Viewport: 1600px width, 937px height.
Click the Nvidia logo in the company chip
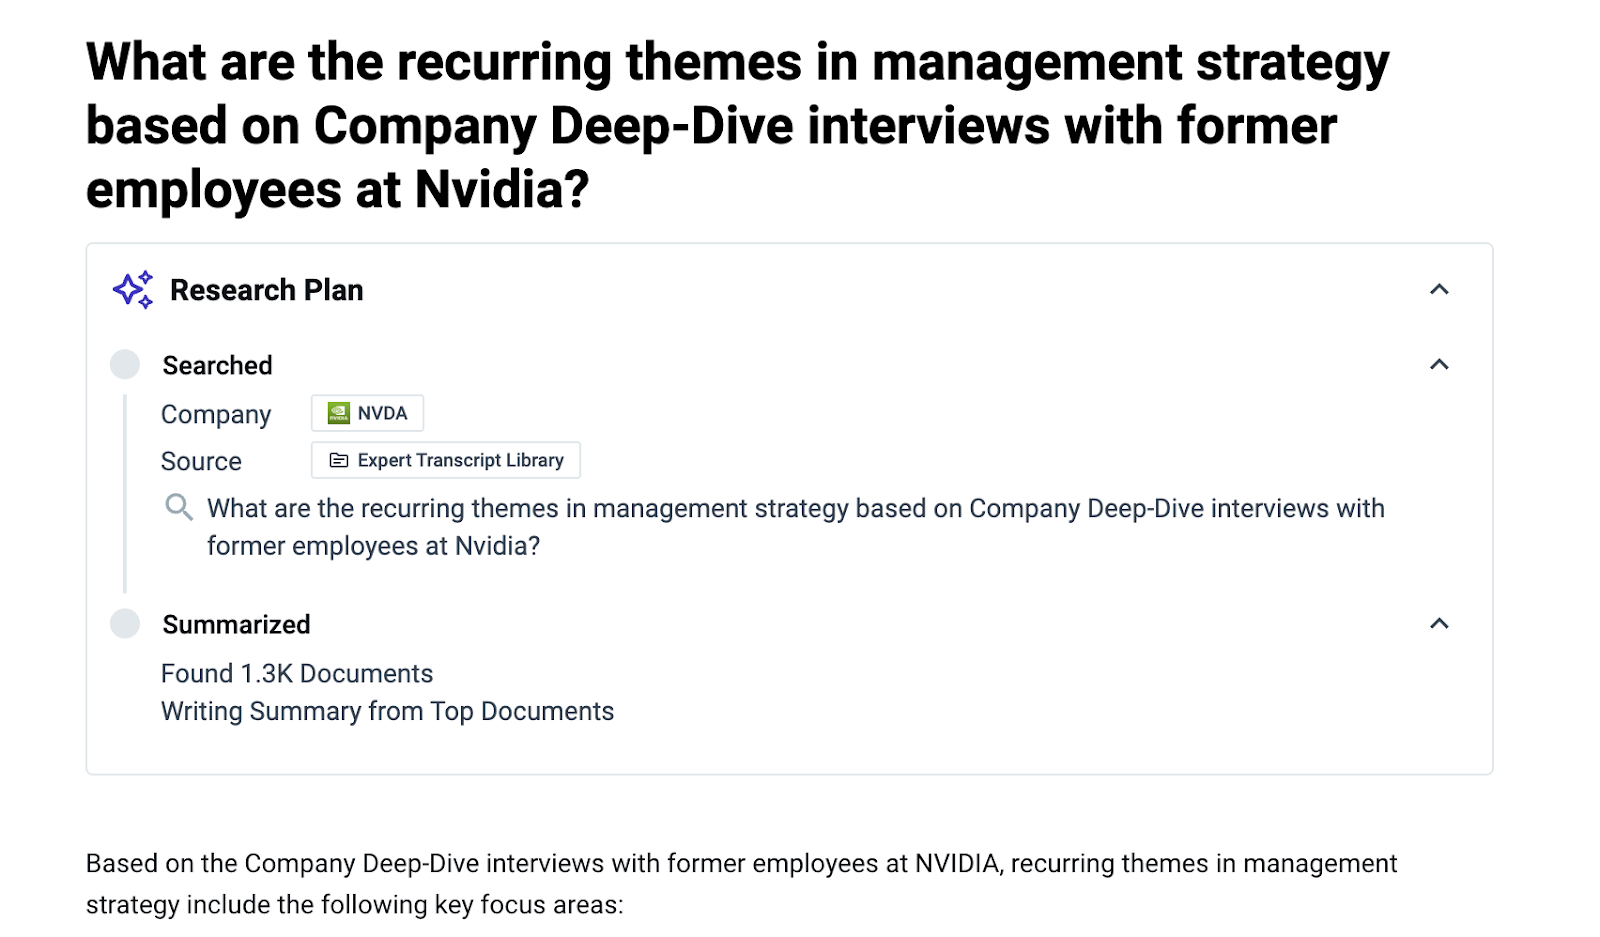[339, 413]
